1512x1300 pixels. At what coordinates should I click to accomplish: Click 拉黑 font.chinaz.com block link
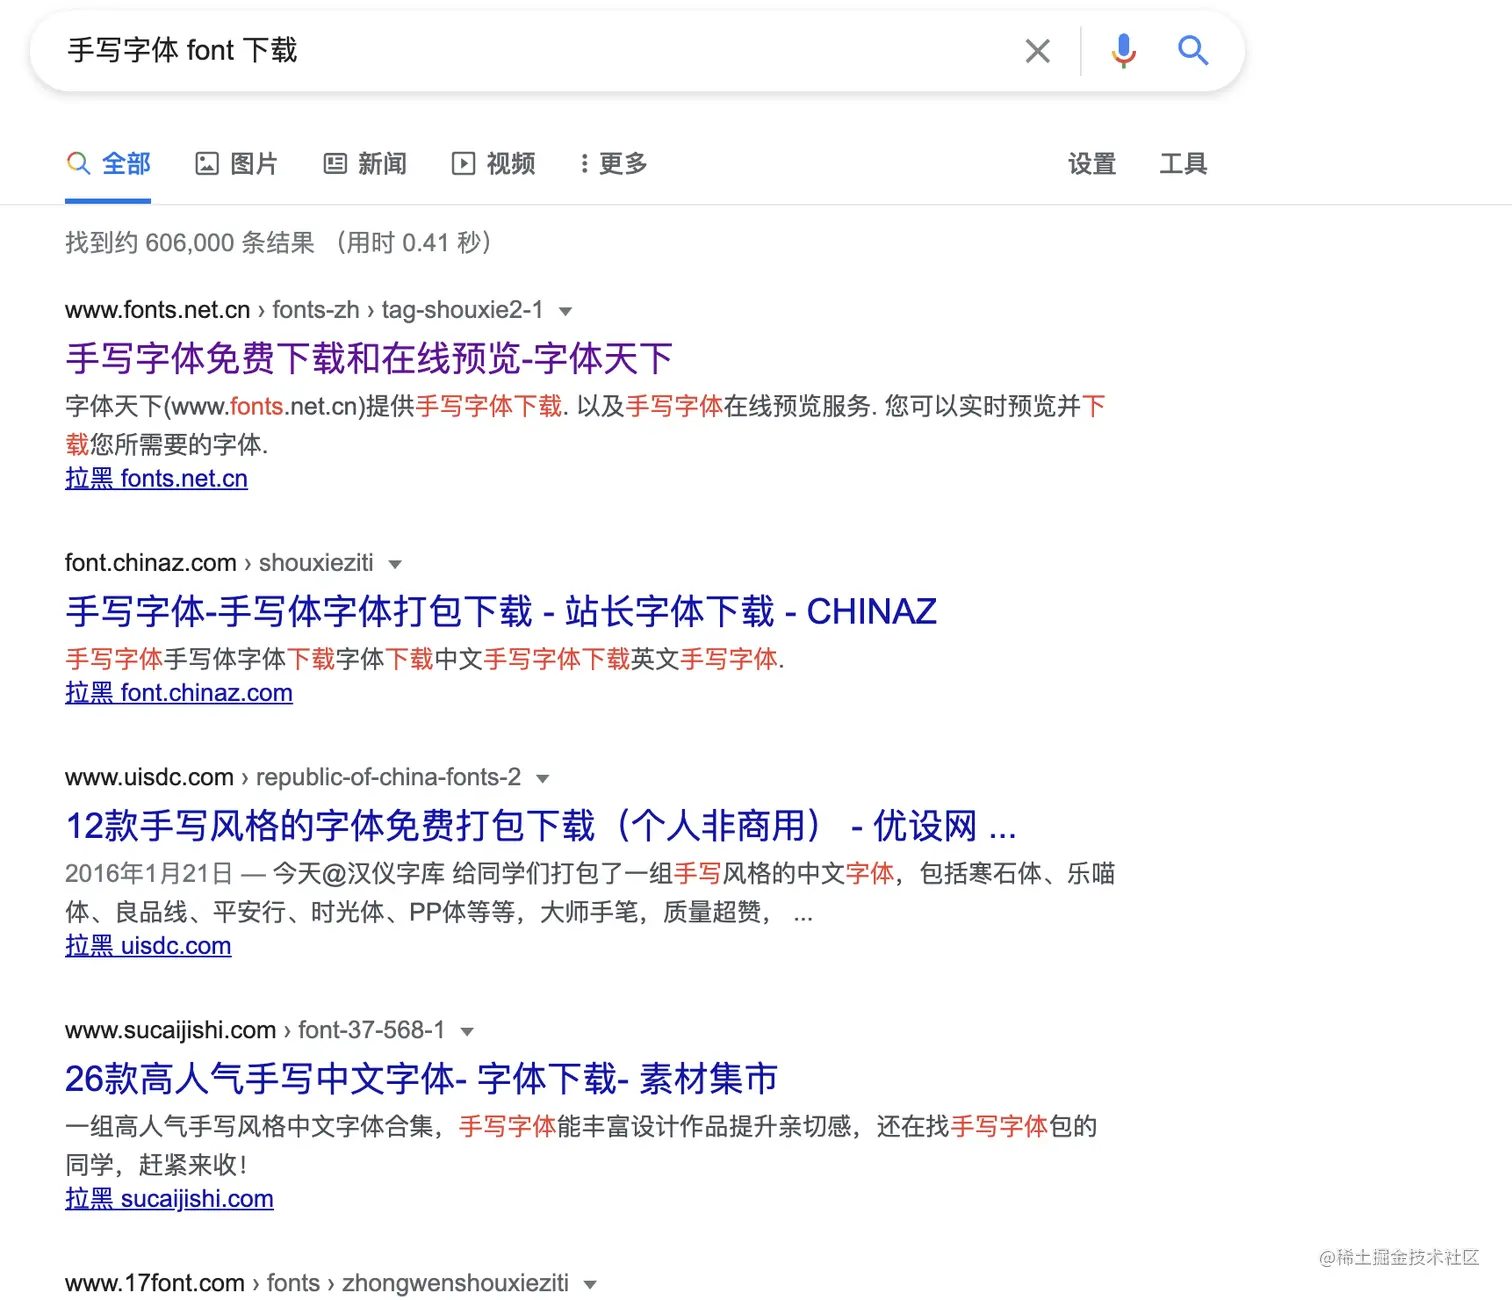point(179,693)
